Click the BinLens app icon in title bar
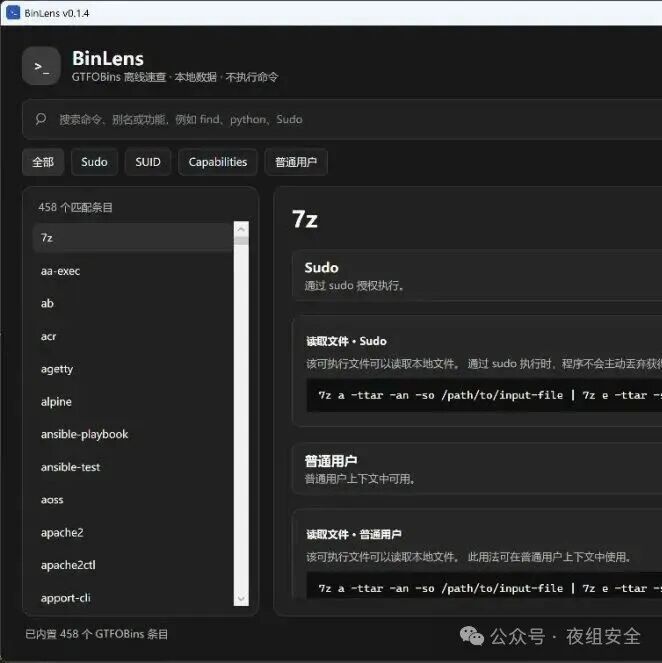Viewport: 662px width, 663px height. 13,13
